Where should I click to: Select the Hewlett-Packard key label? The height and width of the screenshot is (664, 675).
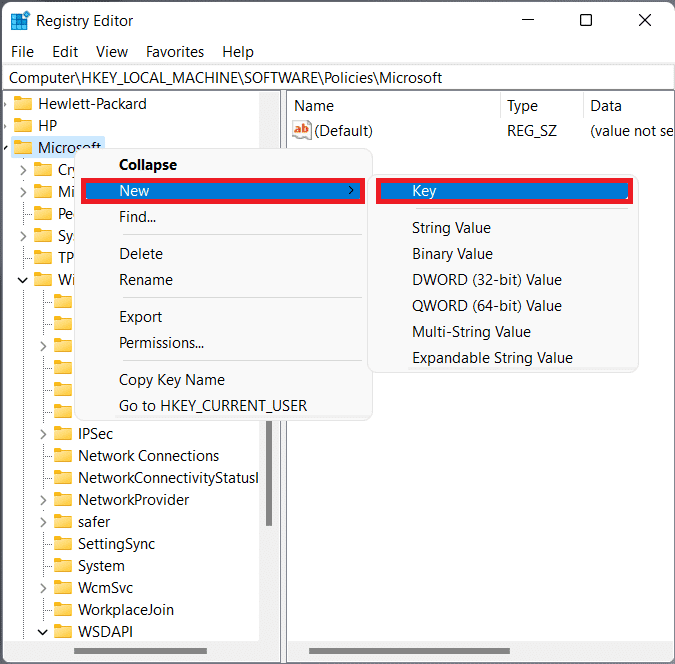click(x=92, y=104)
